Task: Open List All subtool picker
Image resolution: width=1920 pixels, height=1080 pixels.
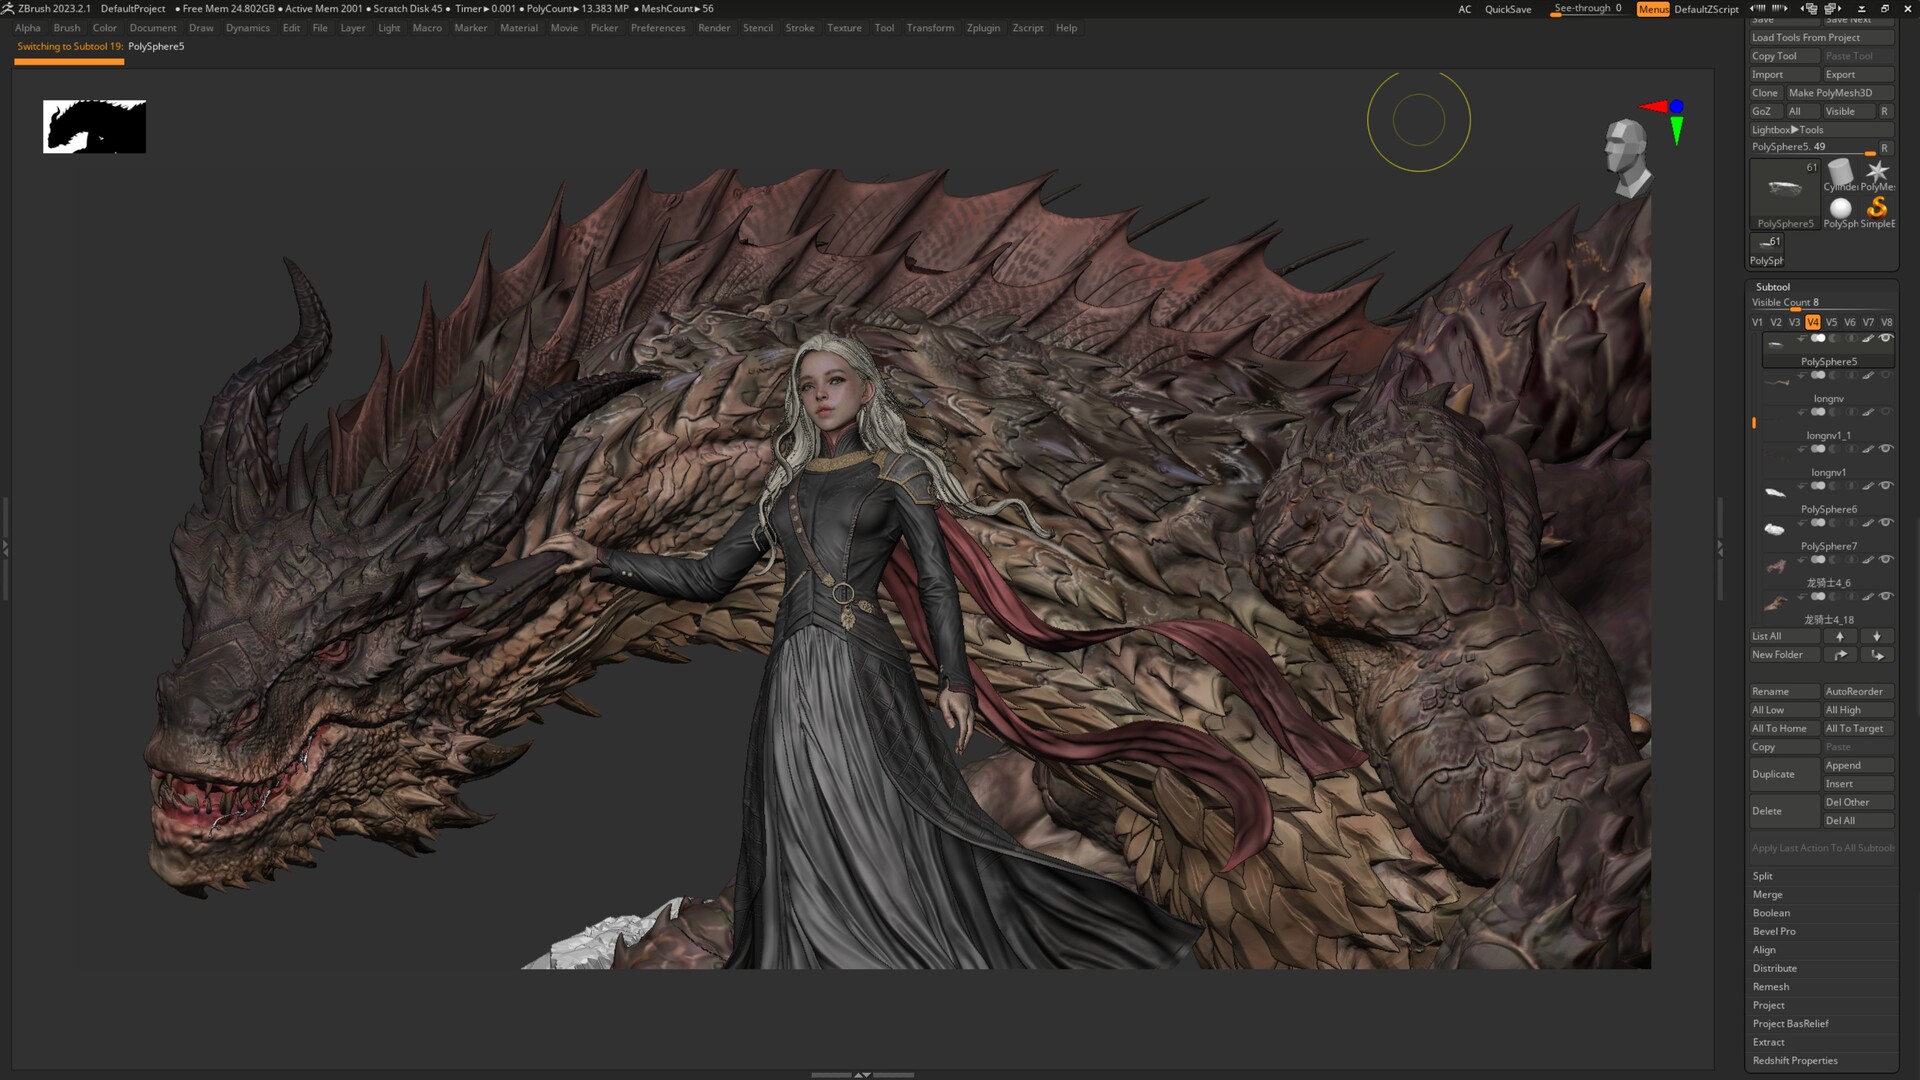Action: [1765, 636]
